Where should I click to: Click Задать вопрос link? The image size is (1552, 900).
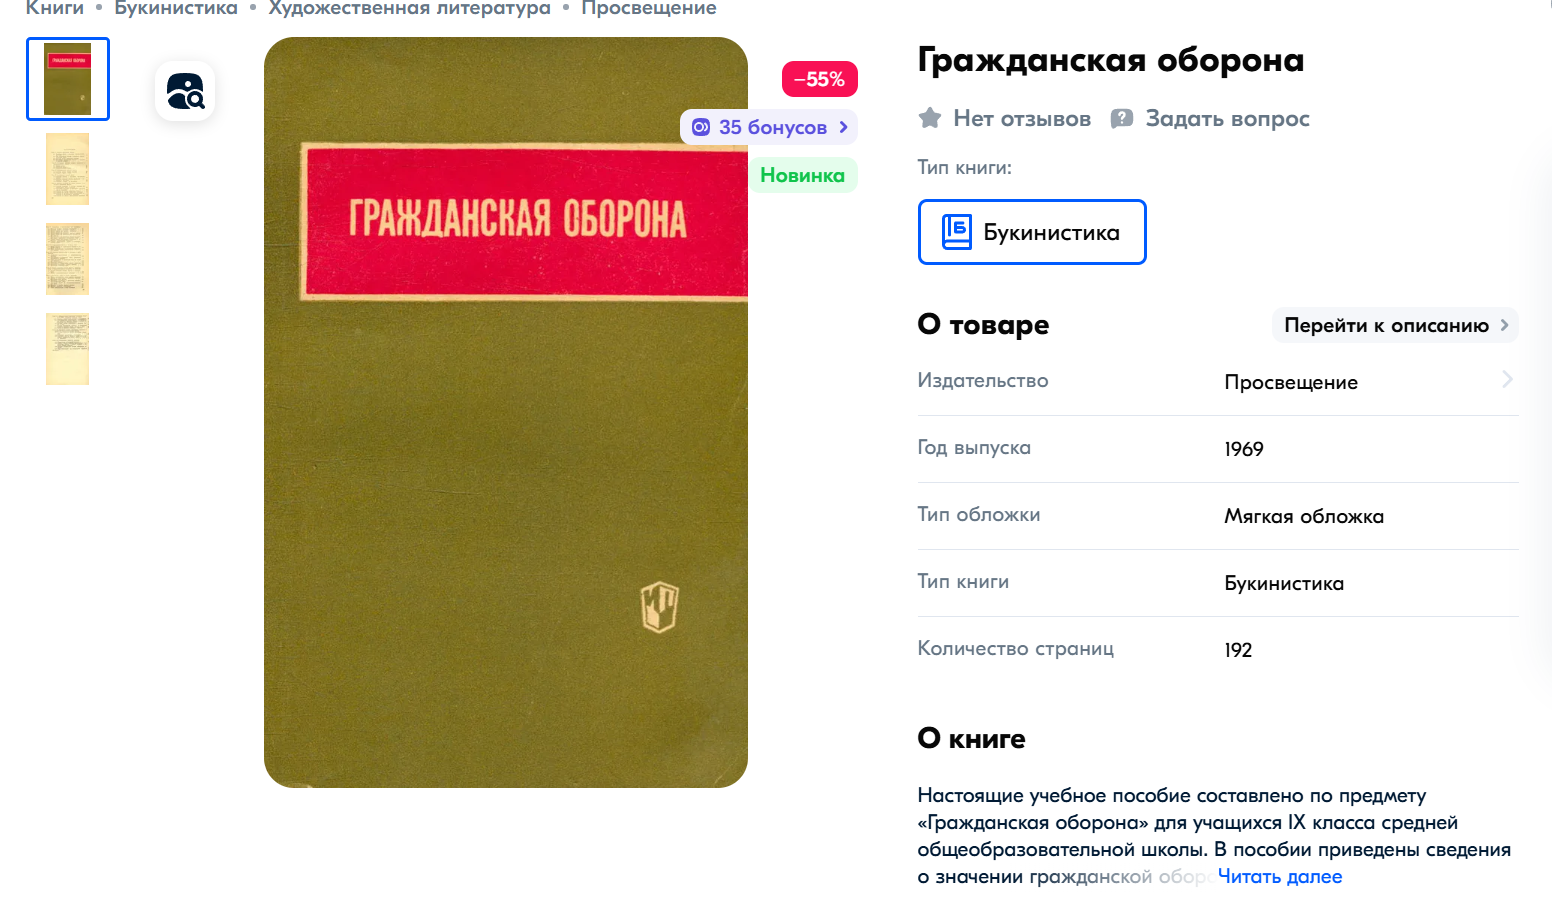(x=1227, y=118)
